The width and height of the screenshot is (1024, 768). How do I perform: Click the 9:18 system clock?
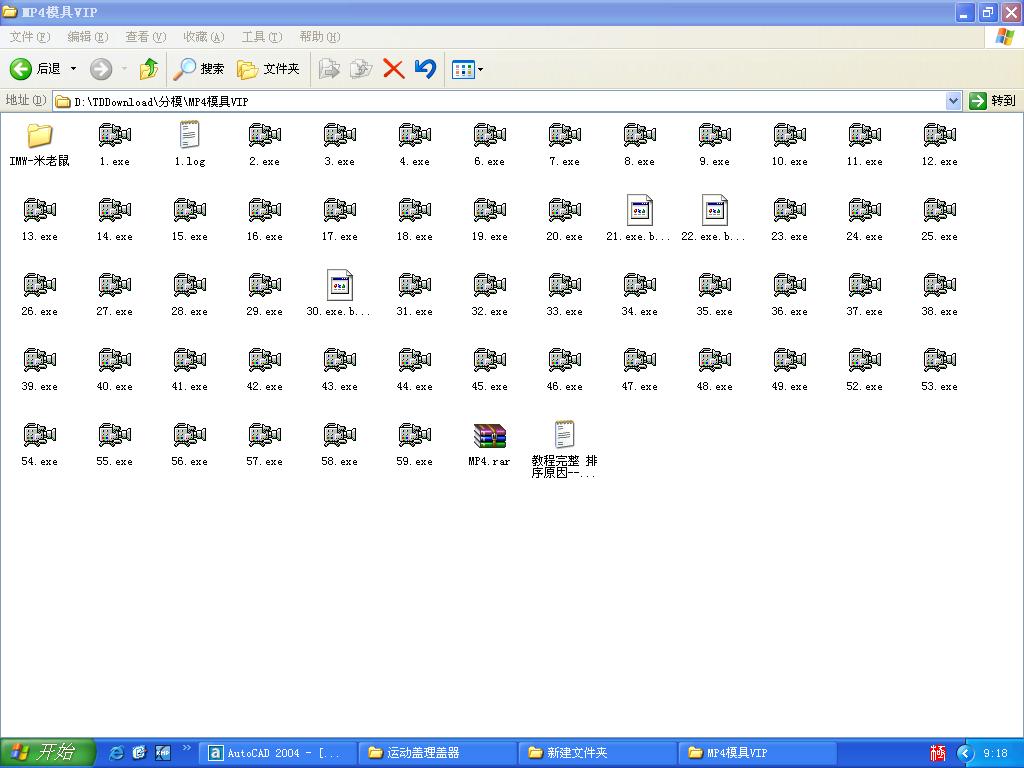click(995, 753)
